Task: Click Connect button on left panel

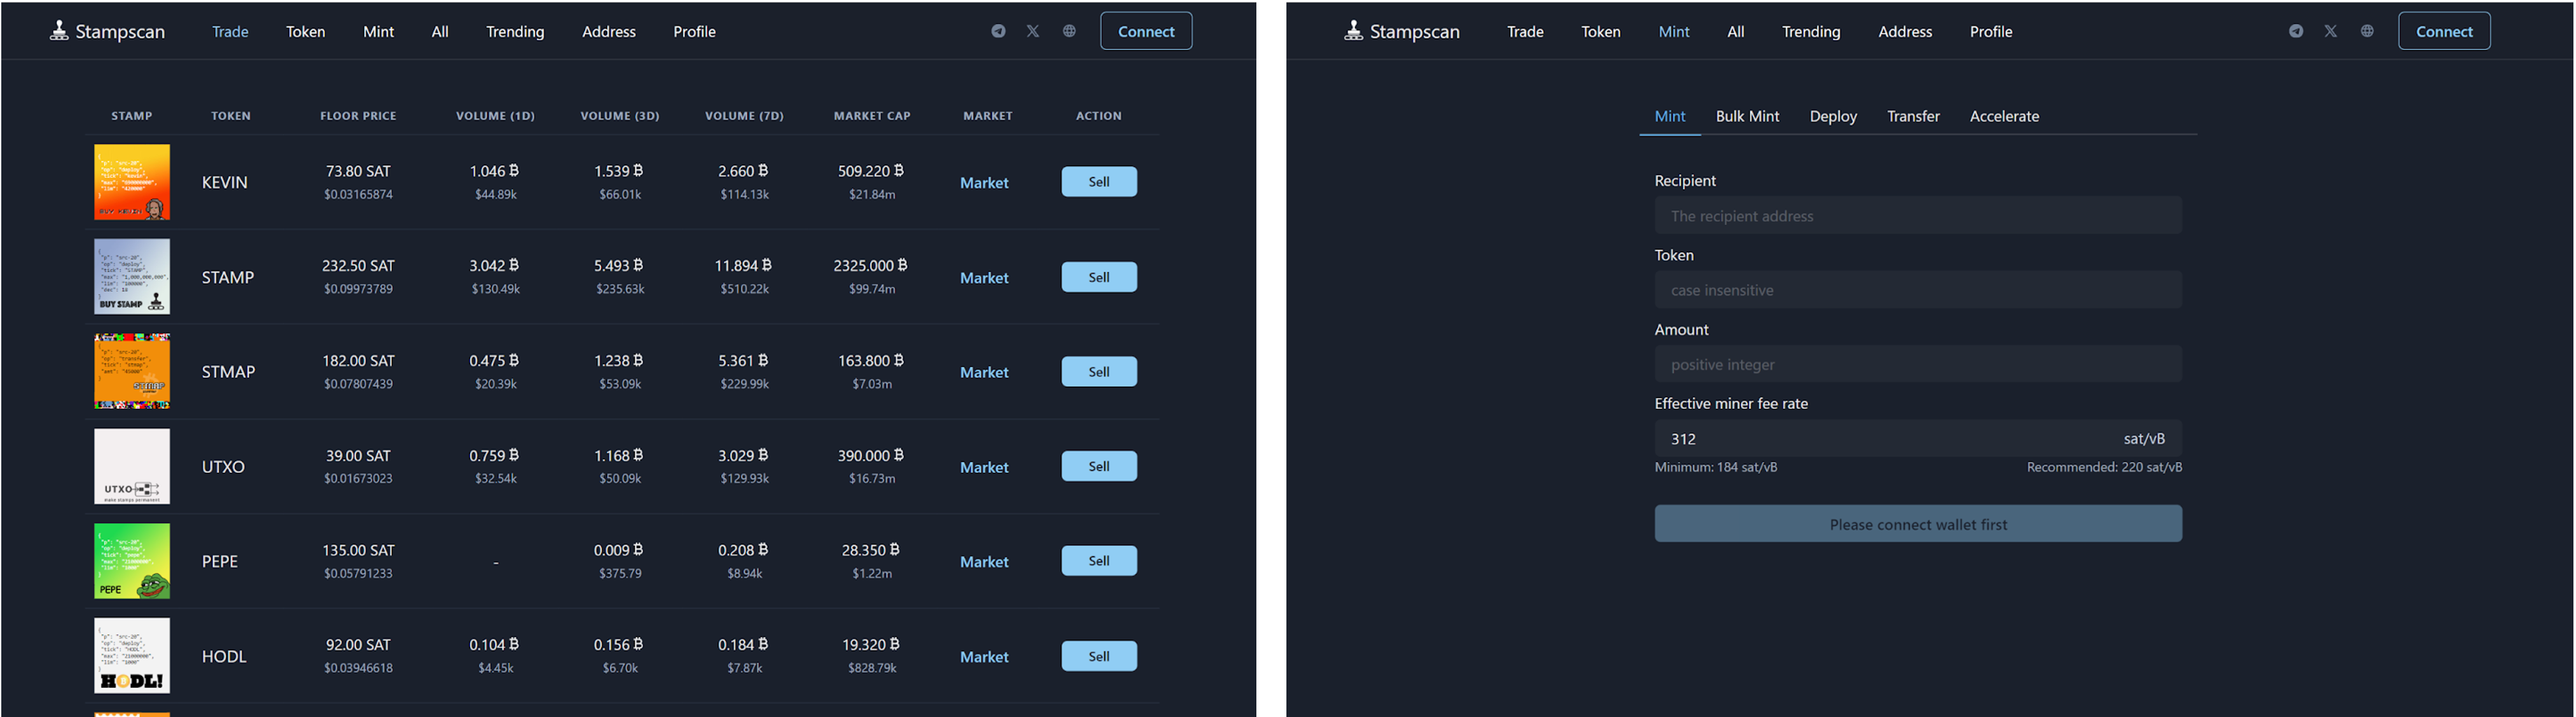Action: [1145, 31]
